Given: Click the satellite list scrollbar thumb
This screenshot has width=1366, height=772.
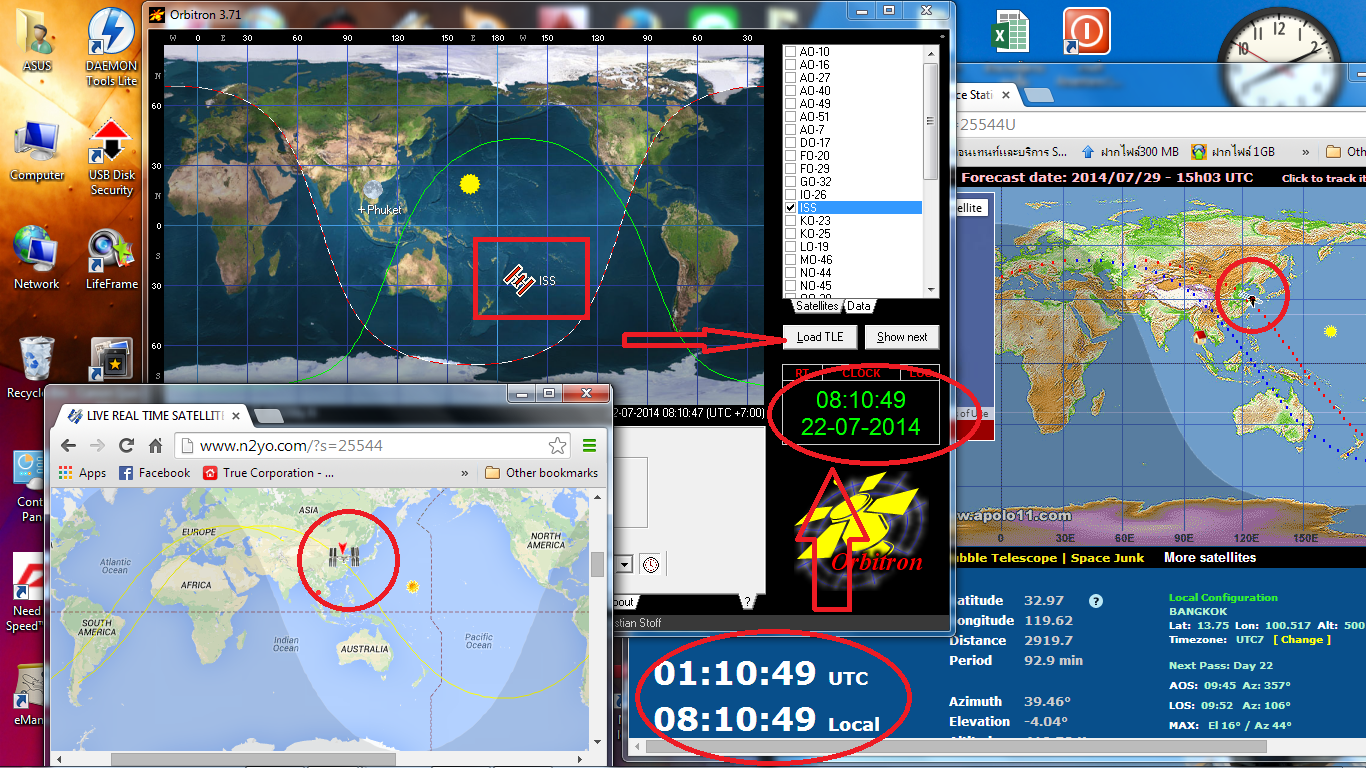Looking at the screenshot, I should click(931, 120).
